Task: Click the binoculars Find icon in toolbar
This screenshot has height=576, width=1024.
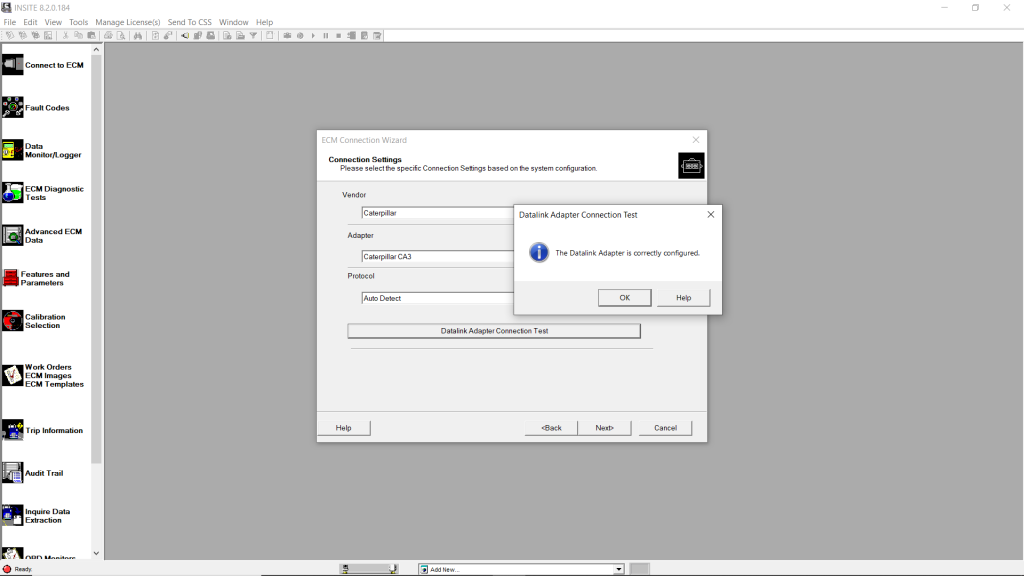Action: (x=138, y=36)
